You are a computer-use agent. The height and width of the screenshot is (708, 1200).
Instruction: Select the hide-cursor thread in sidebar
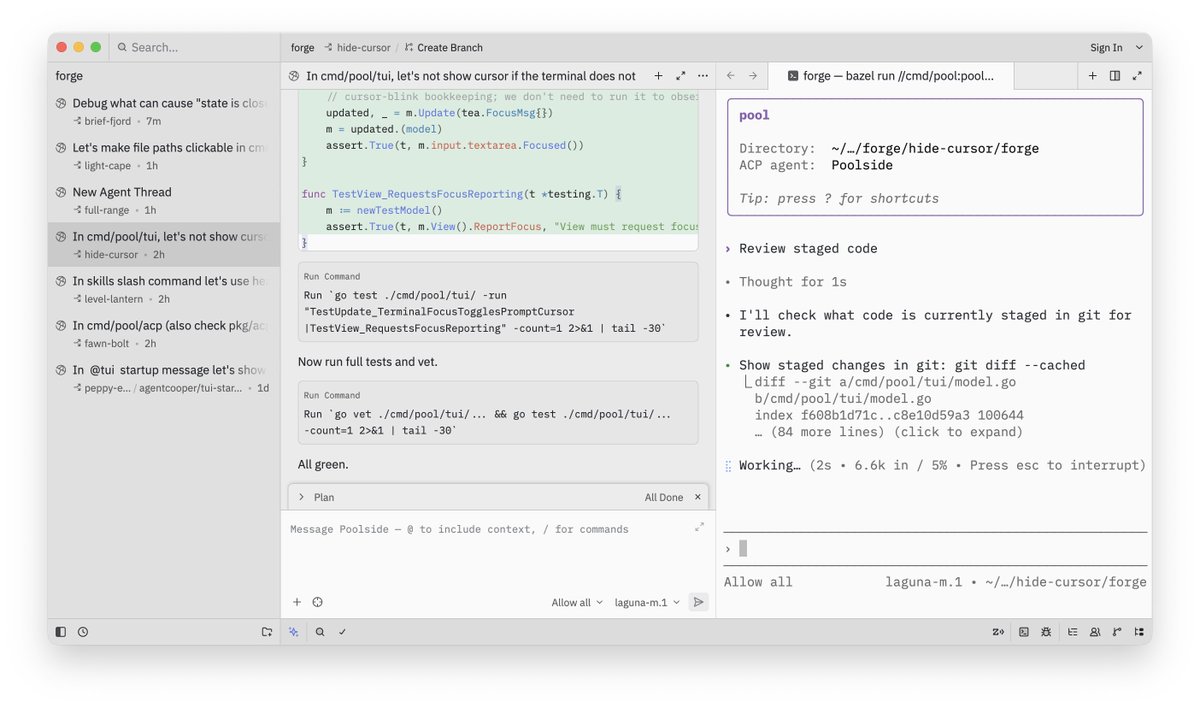tap(164, 244)
